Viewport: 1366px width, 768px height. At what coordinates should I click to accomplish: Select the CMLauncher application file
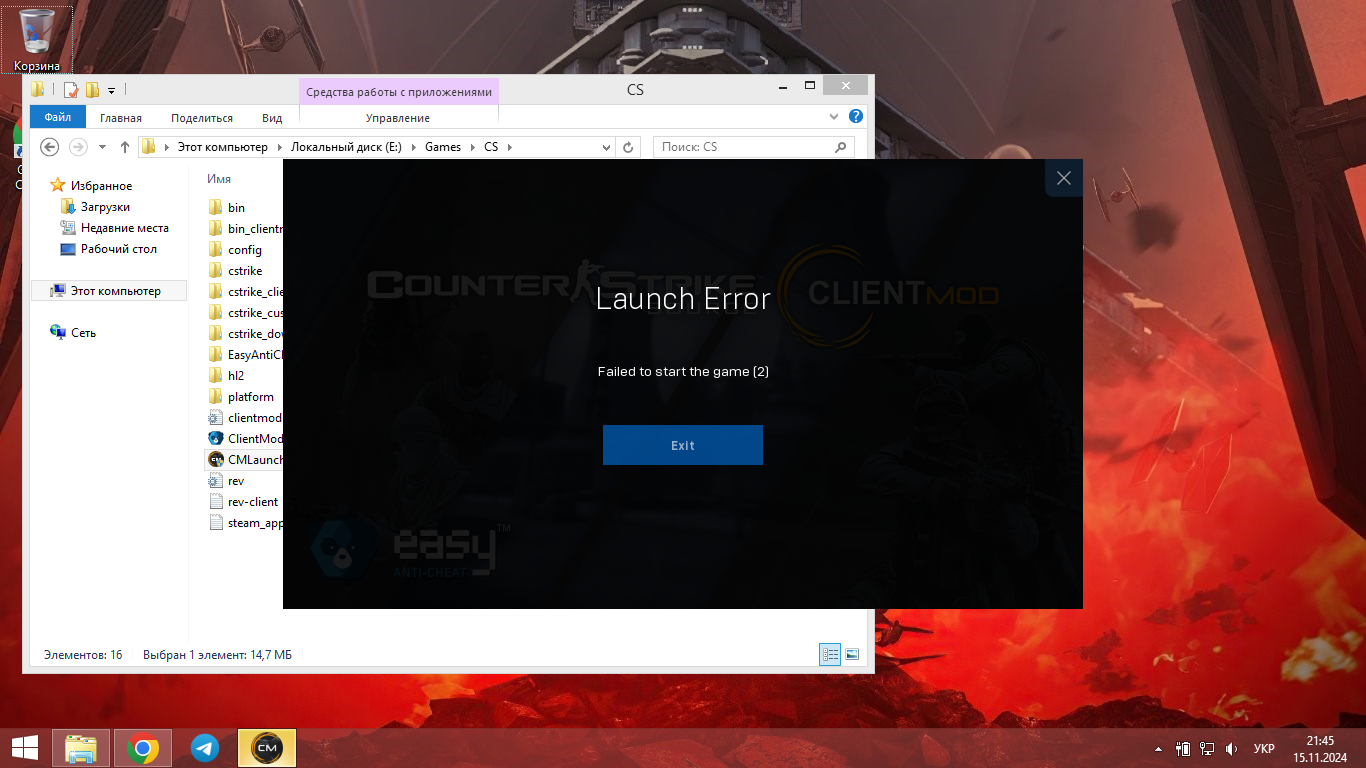click(x=245, y=460)
